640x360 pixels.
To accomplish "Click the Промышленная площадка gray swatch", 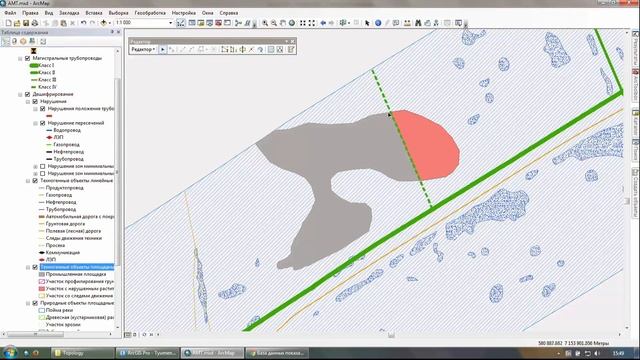I will (x=41, y=275).
